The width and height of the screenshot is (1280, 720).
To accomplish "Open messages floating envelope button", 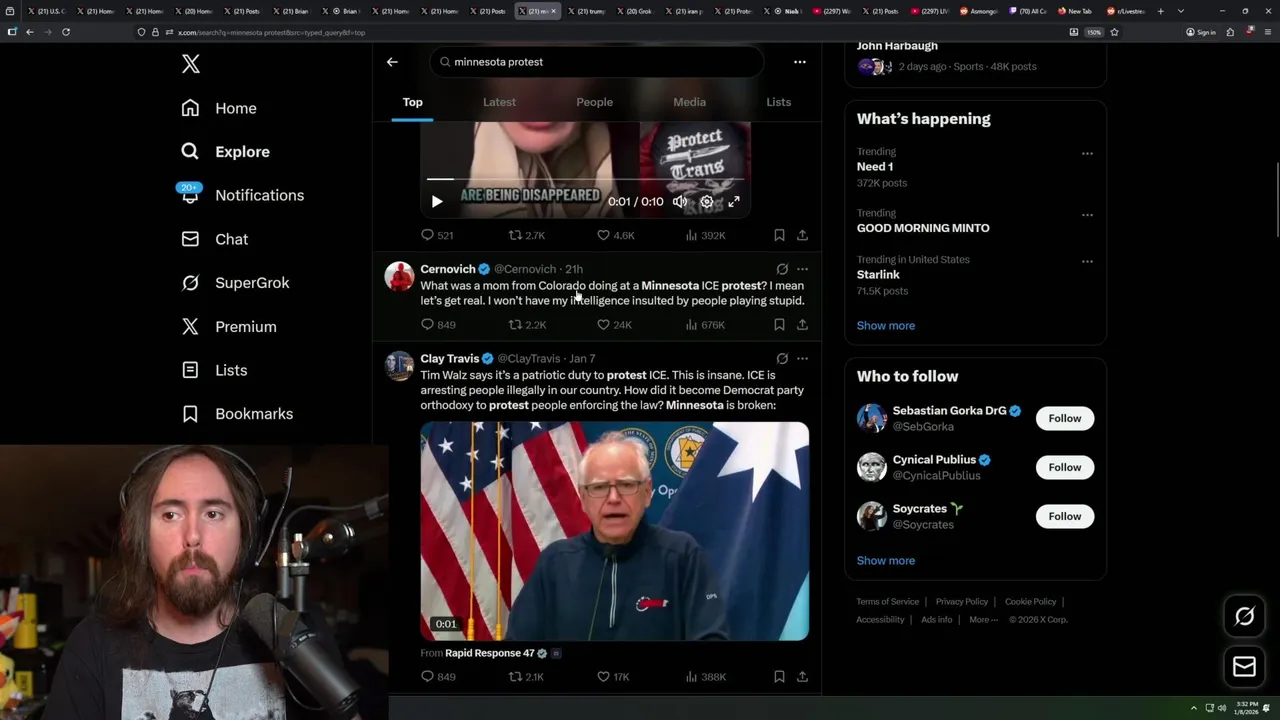I will point(1244,667).
